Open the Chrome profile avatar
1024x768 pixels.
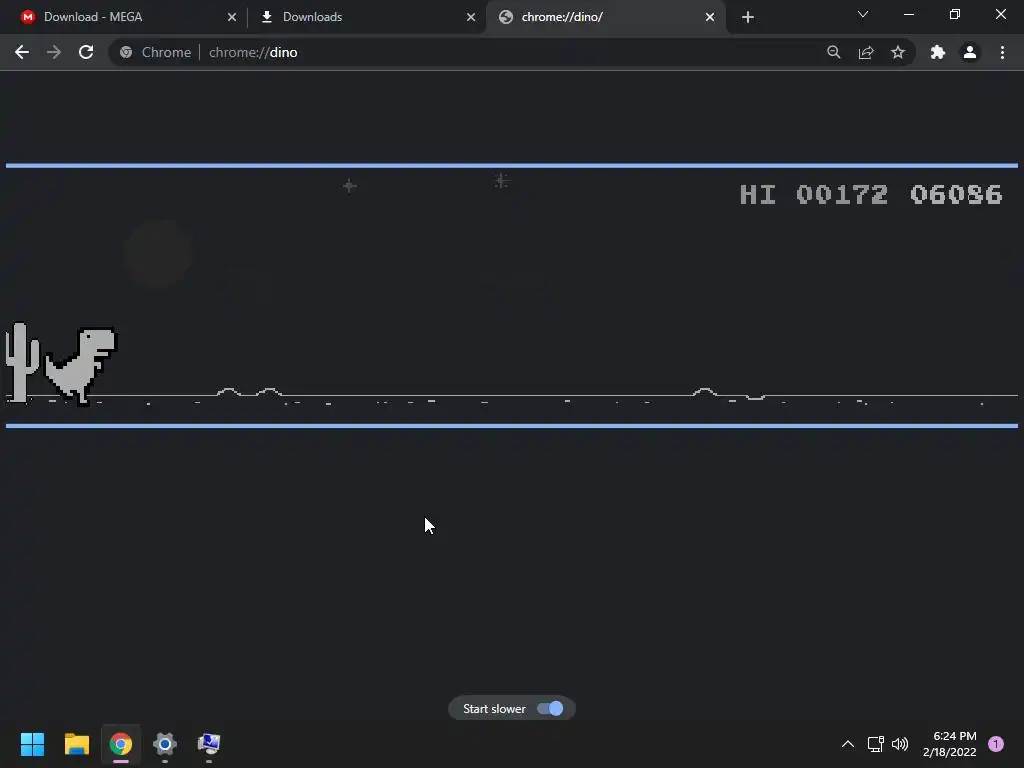click(970, 52)
